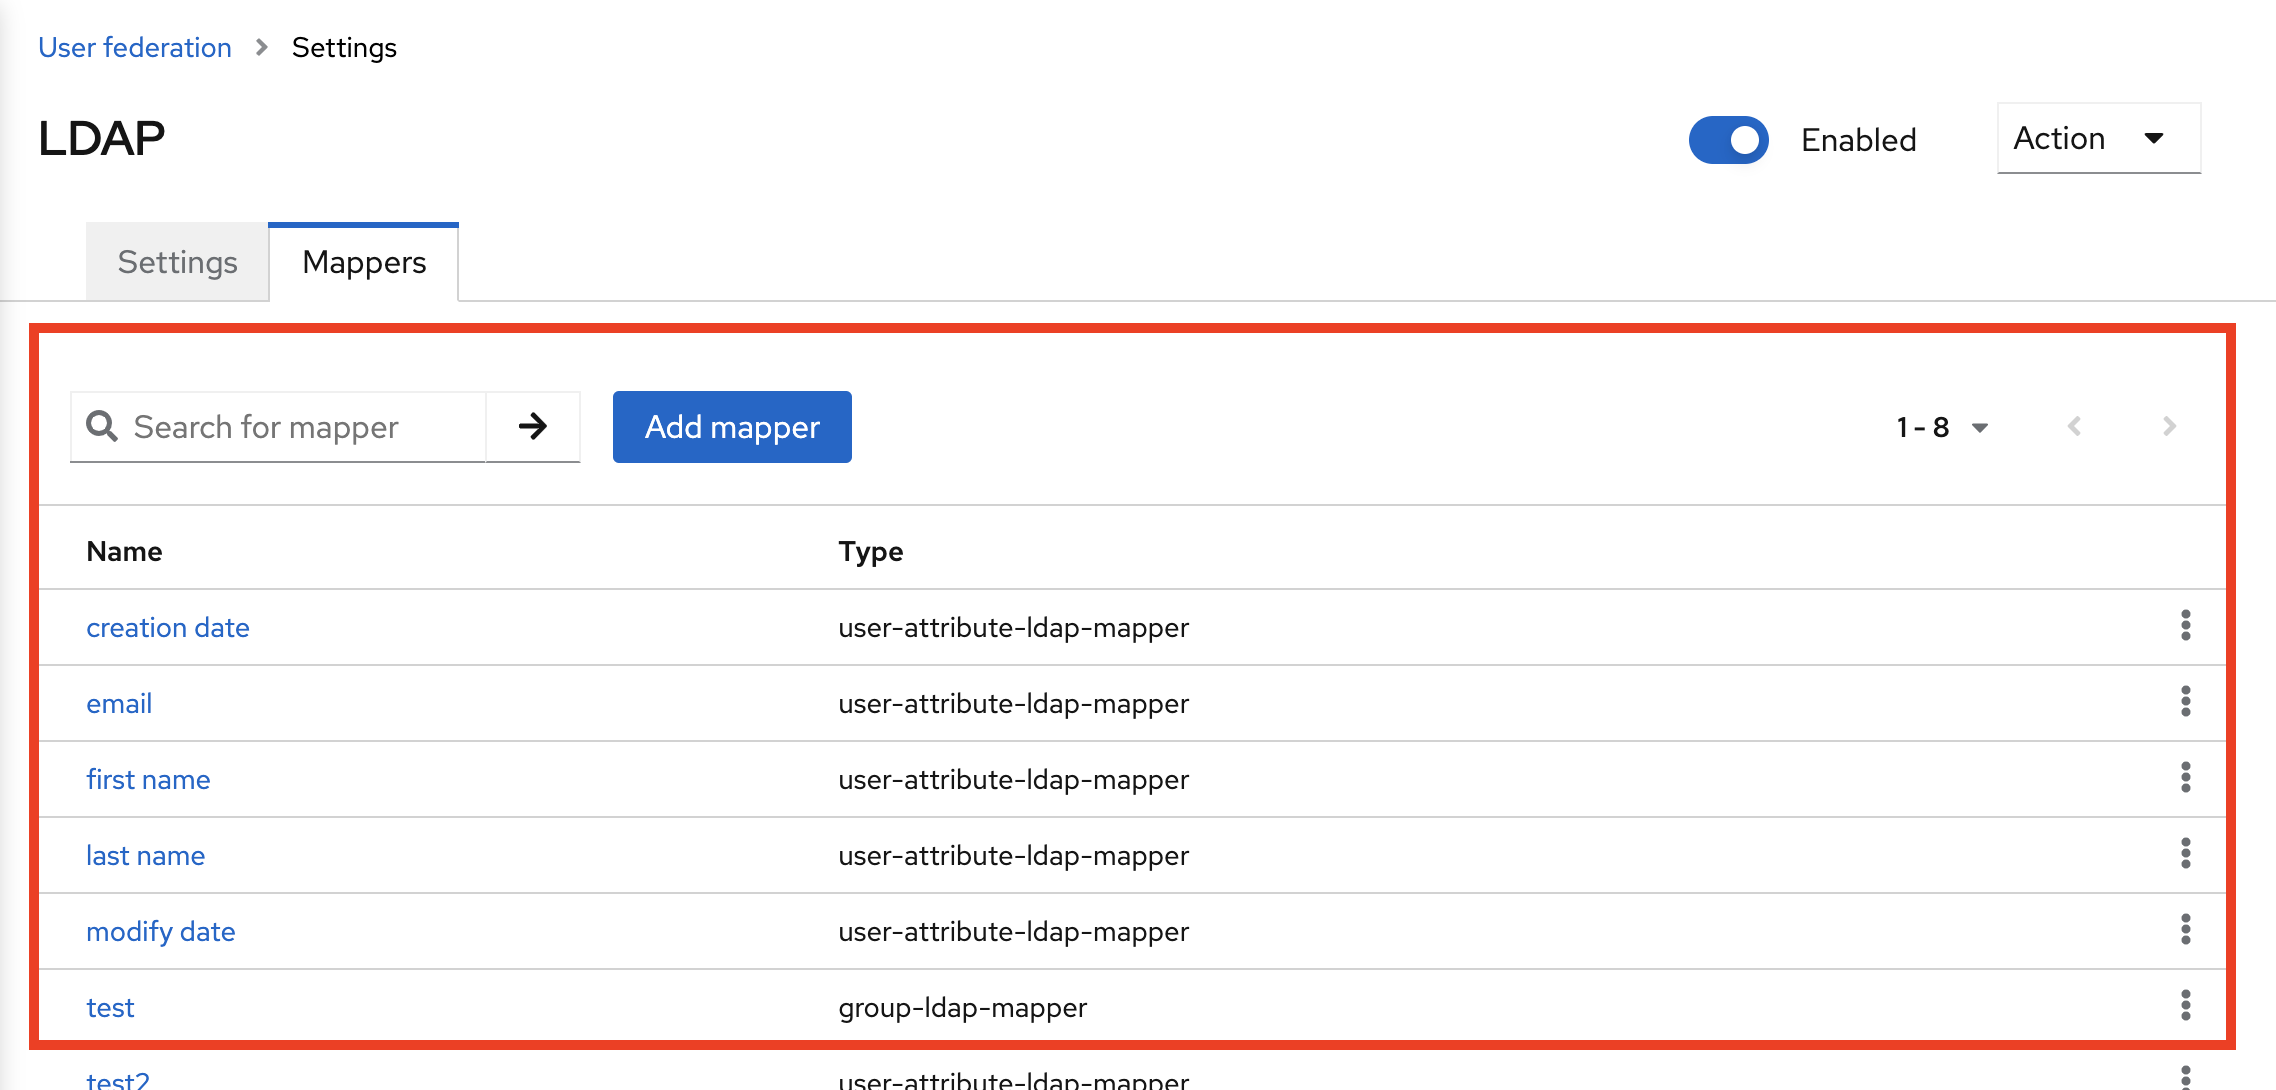Switch to the Settings tab
The width and height of the screenshot is (2276, 1090).
click(177, 261)
